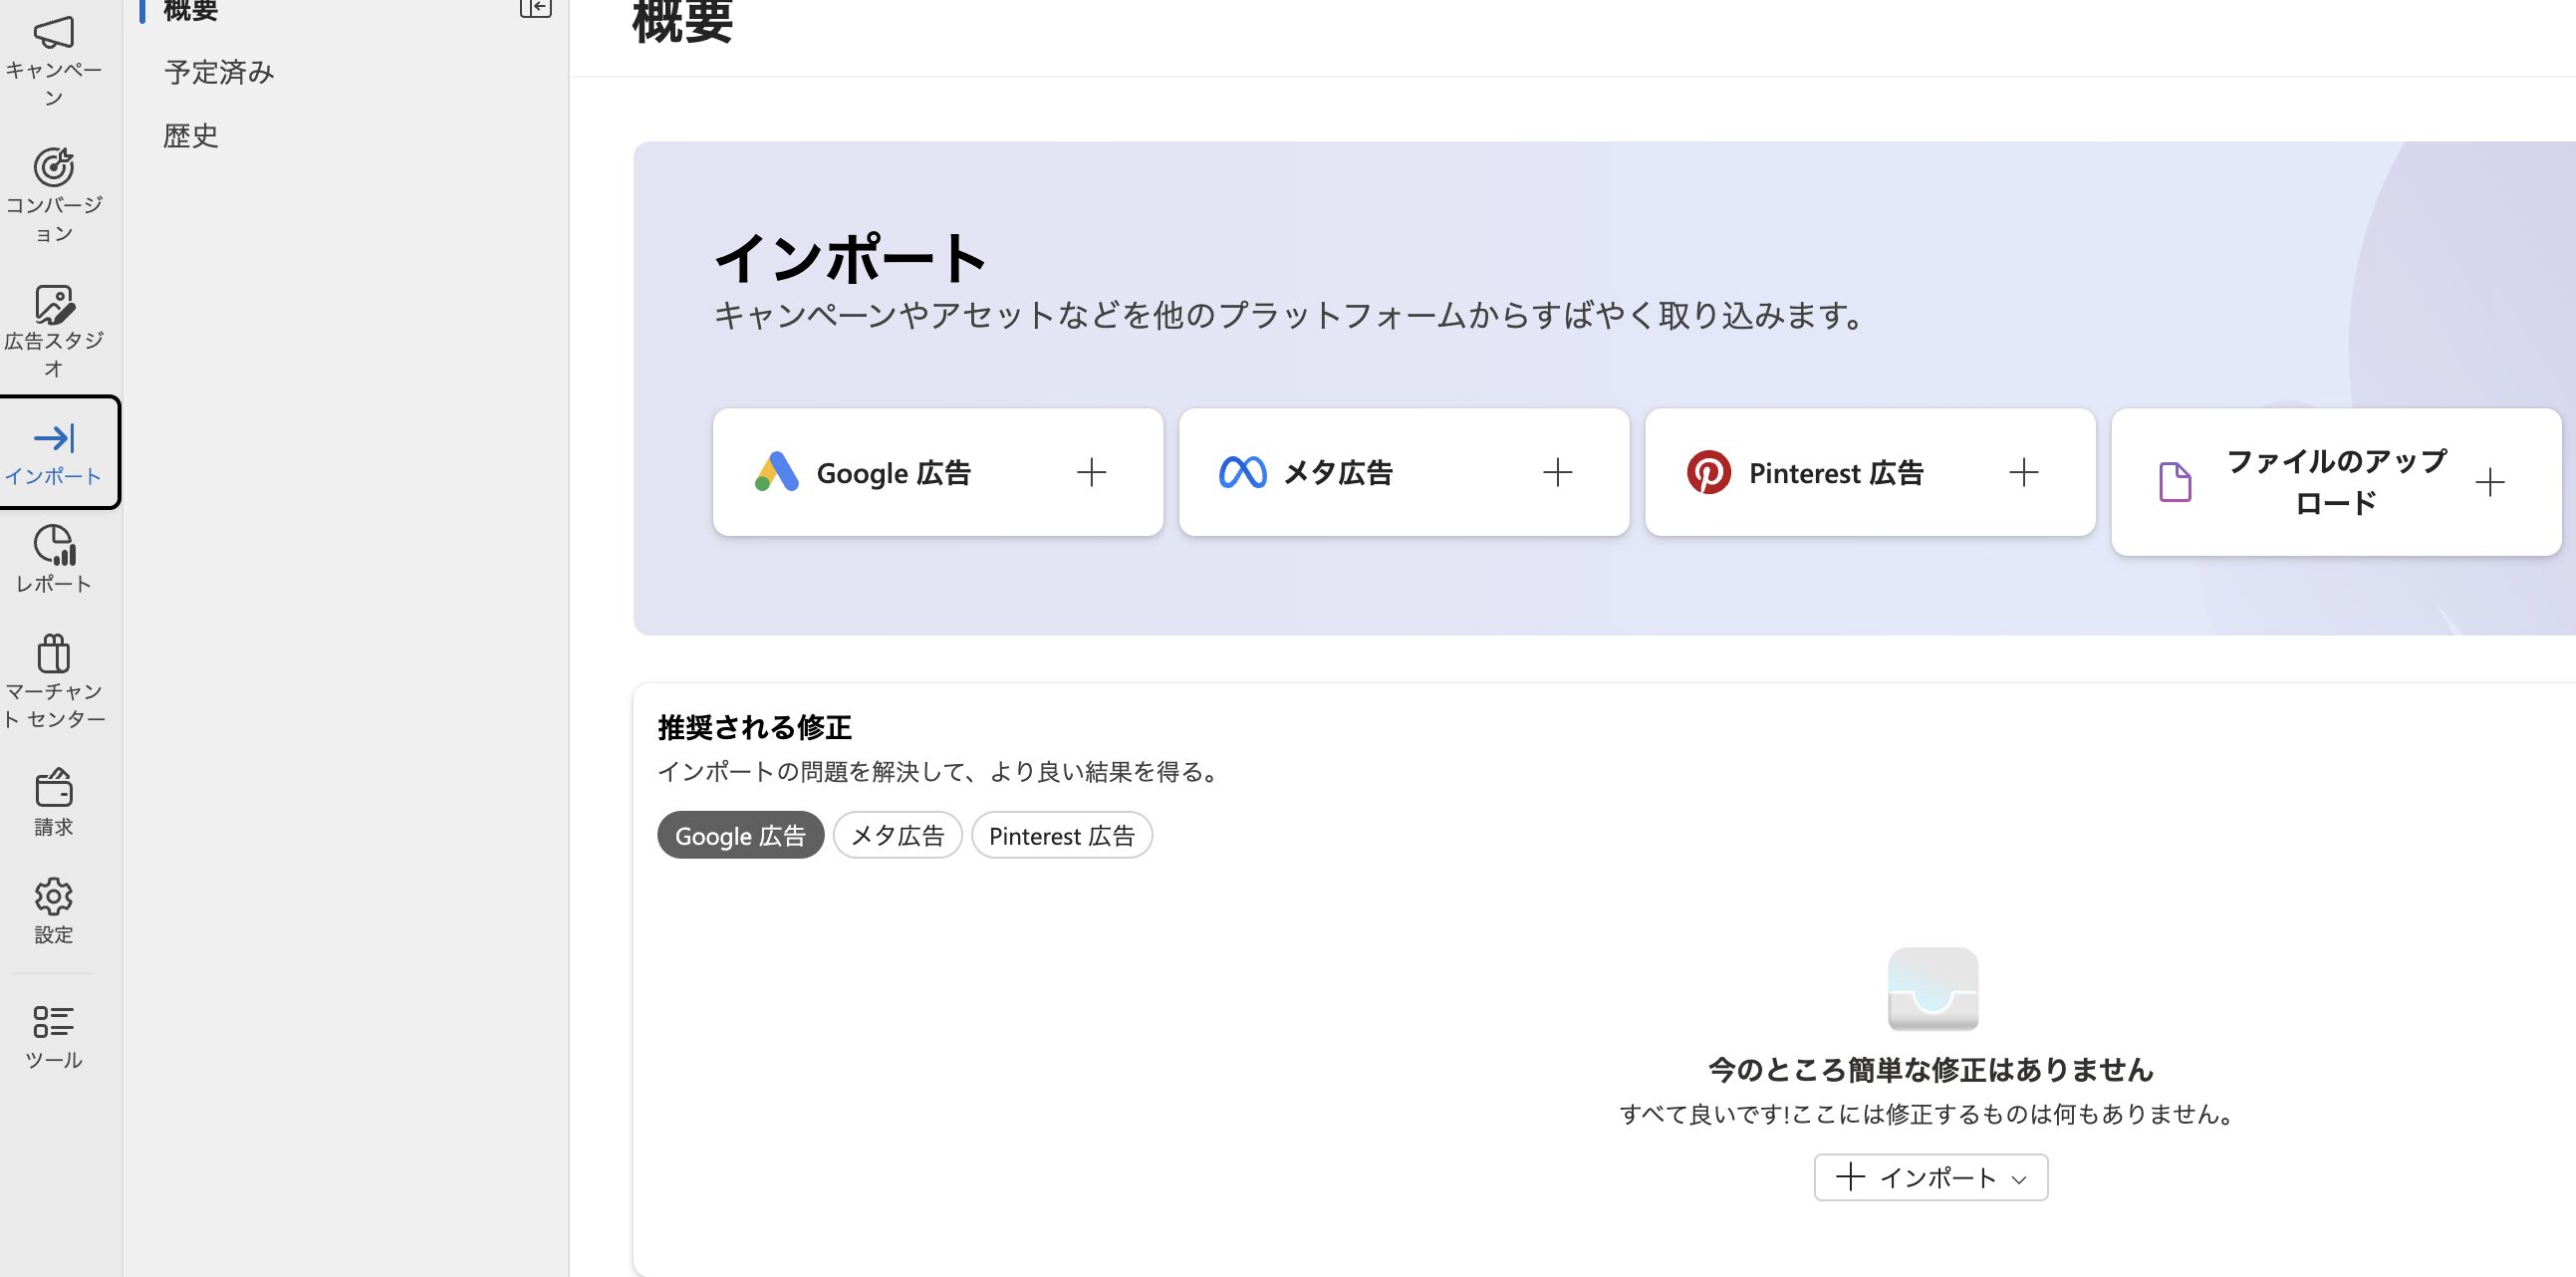Select the Pinterest 広告 filter pill
Image resolution: width=2576 pixels, height=1277 pixels.
(x=1061, y=836)
